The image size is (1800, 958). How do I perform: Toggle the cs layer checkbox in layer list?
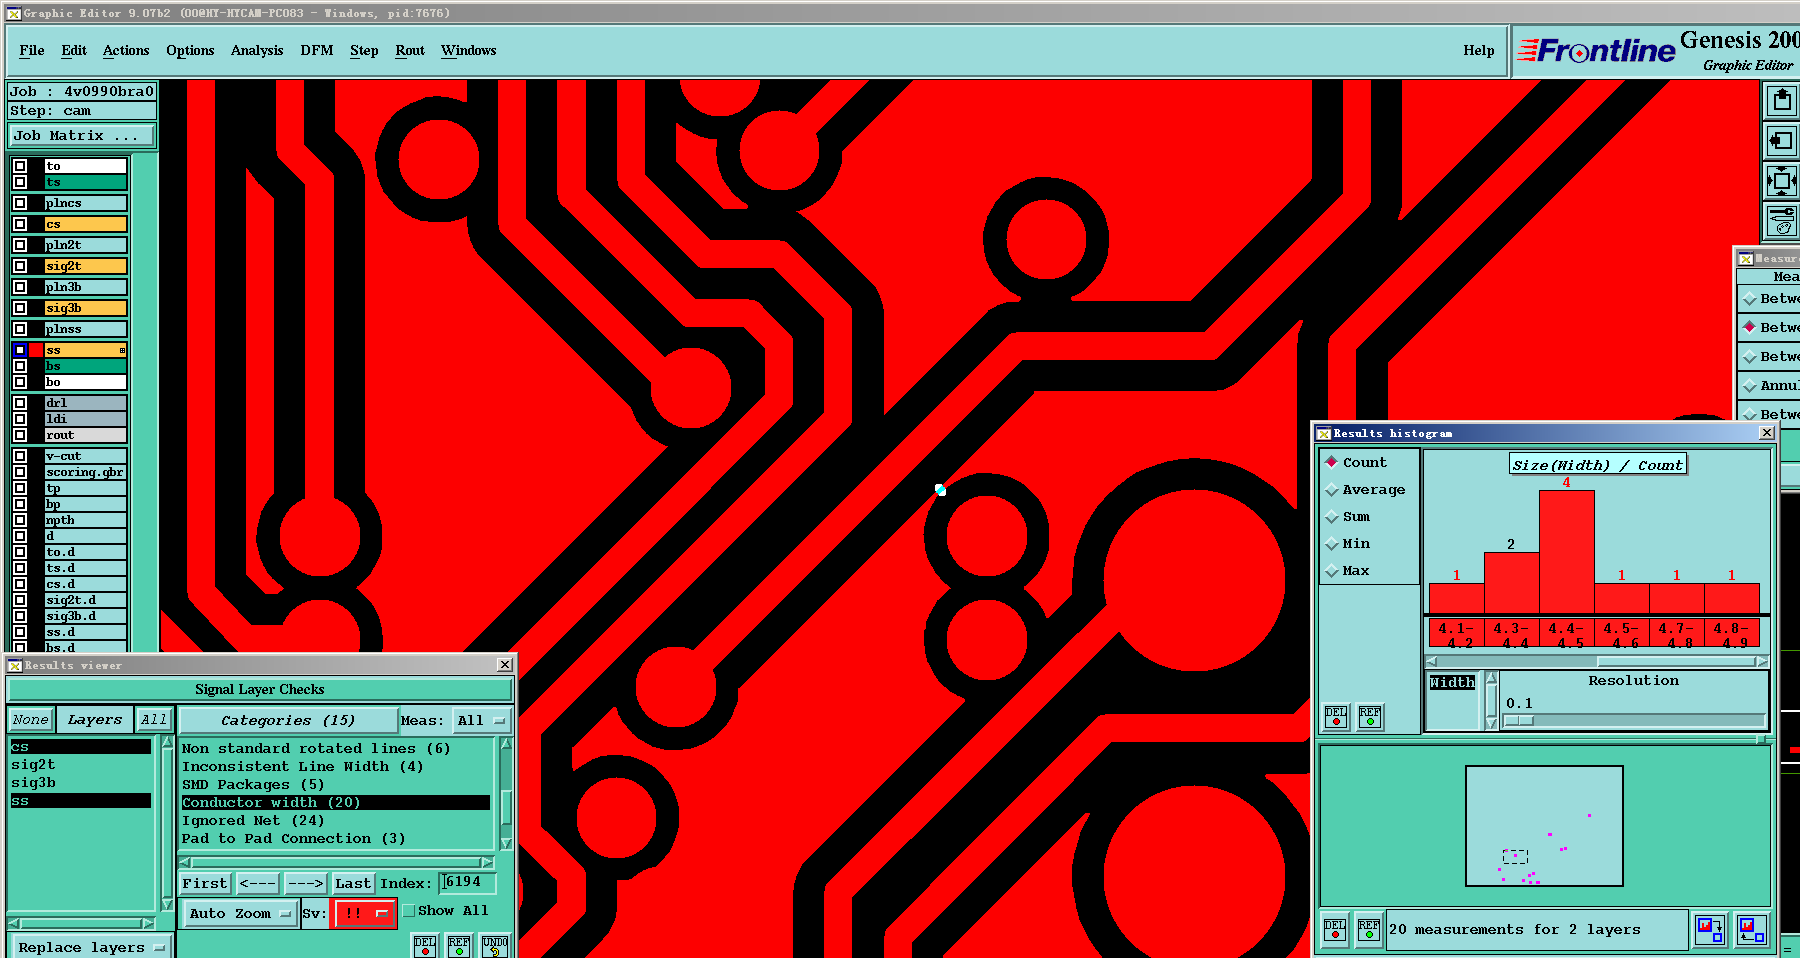20,224
